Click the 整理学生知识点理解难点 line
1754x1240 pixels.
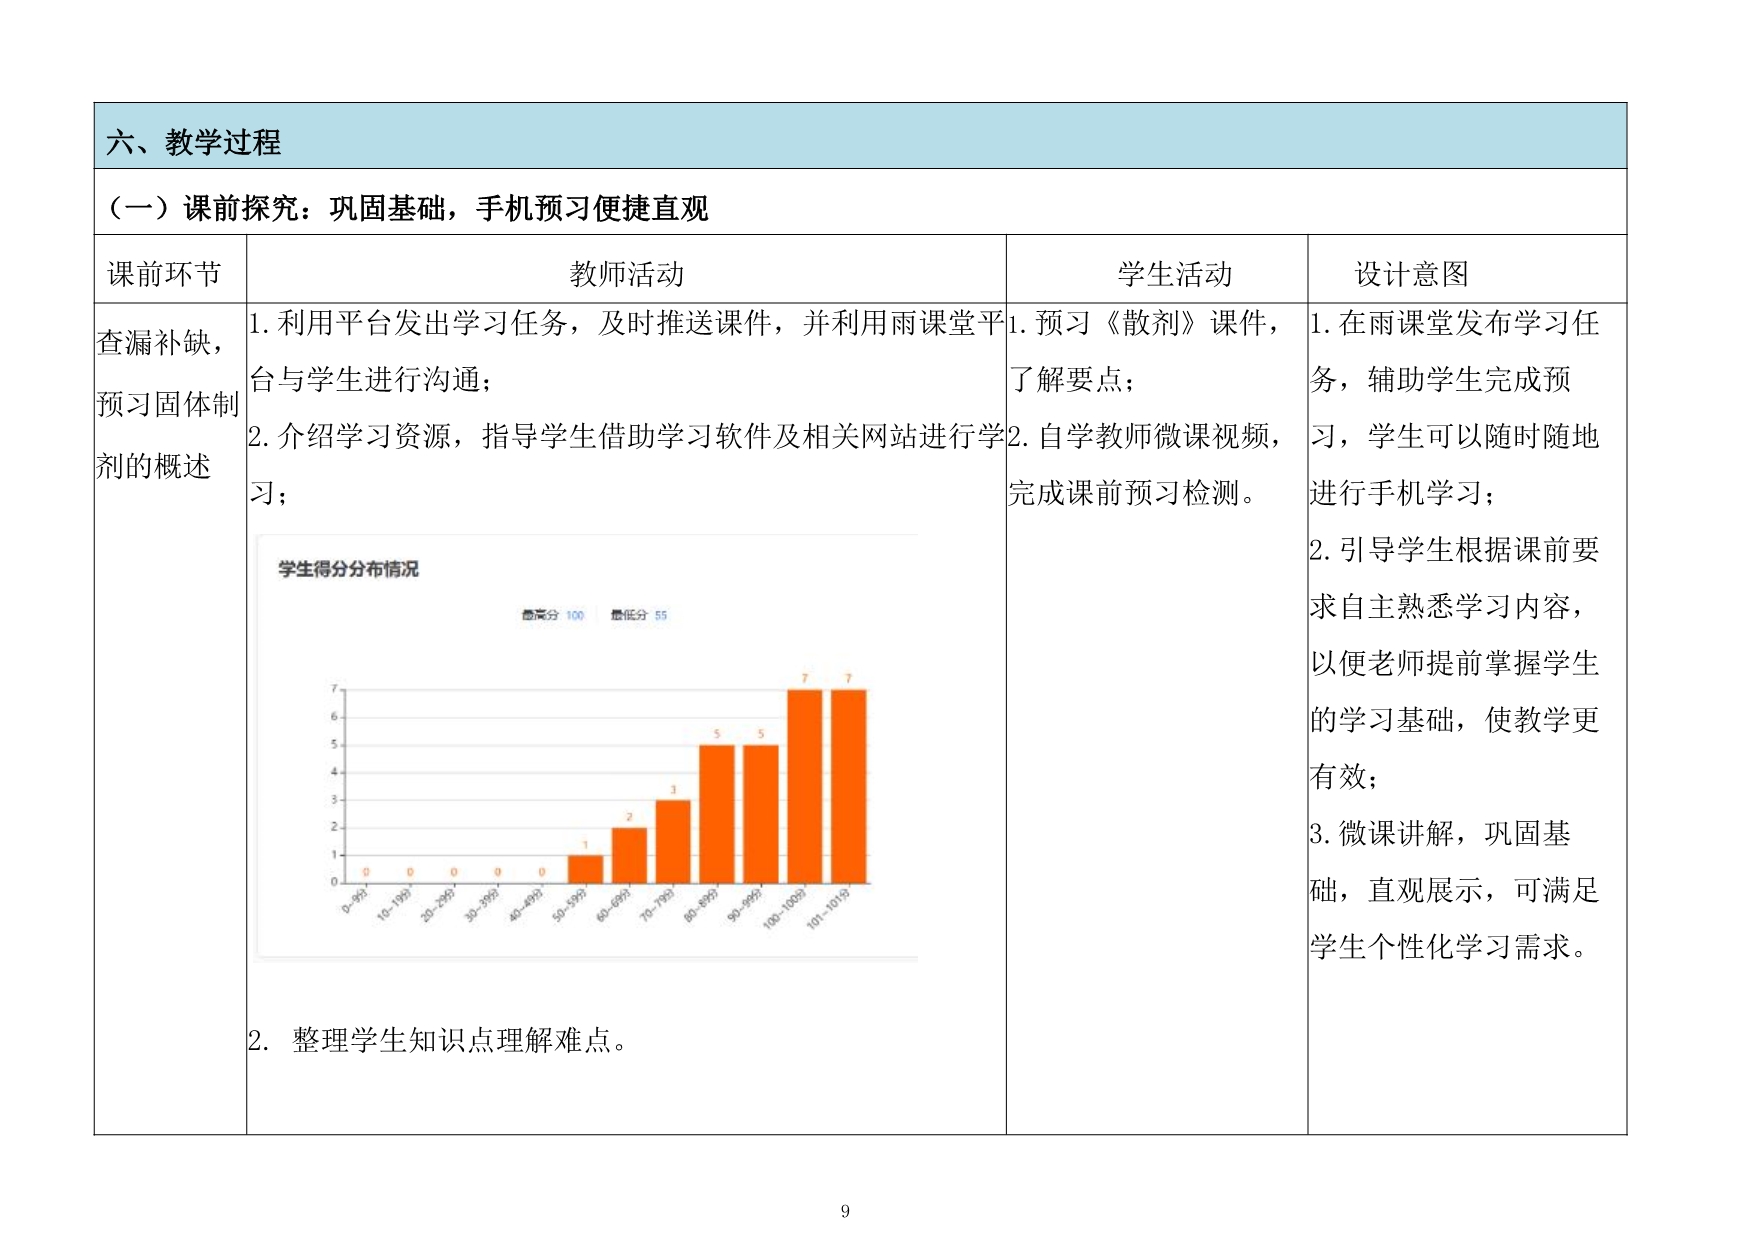tap(440, 1041)
